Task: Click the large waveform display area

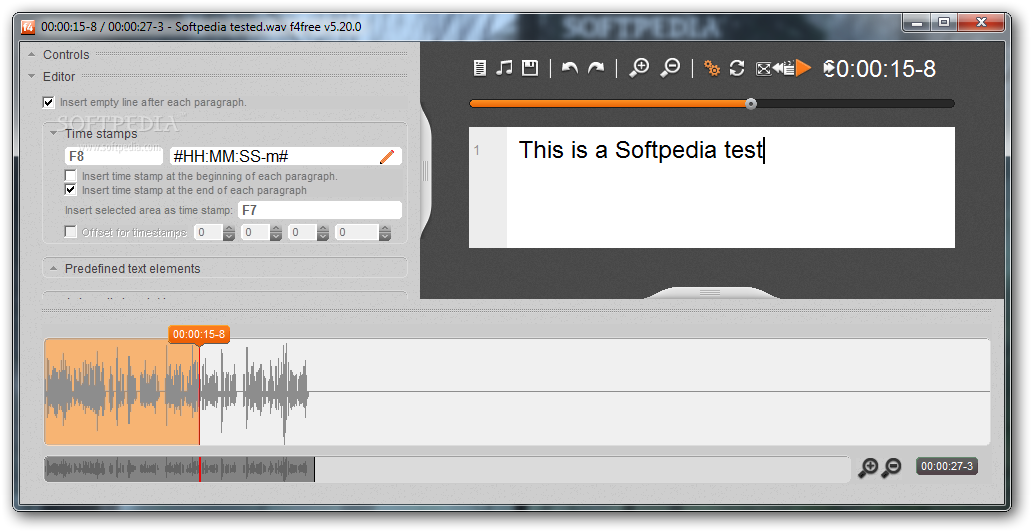Action: coord(517,392)
